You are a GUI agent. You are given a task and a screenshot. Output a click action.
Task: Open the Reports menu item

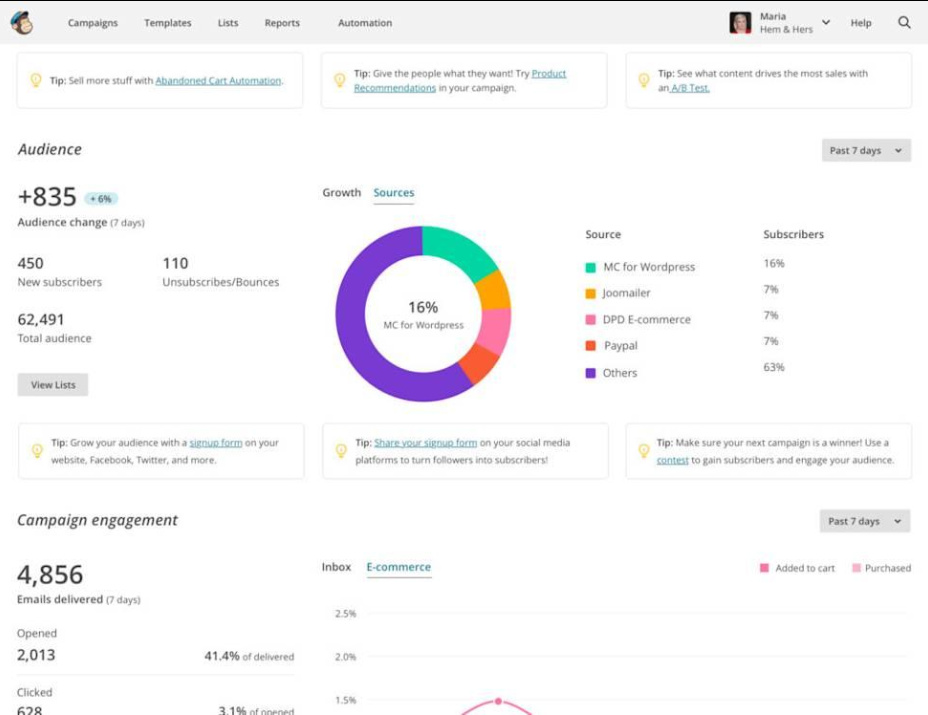point(281,23)
